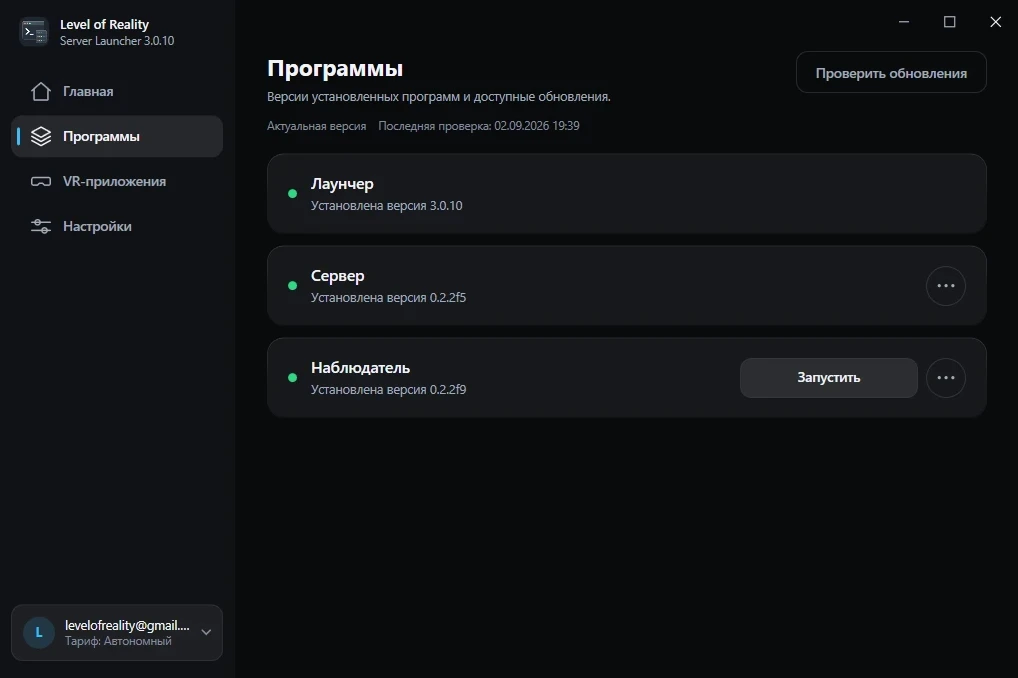Click the Лаунчер program title
The image size is (1018, 678).
(342, 184)
